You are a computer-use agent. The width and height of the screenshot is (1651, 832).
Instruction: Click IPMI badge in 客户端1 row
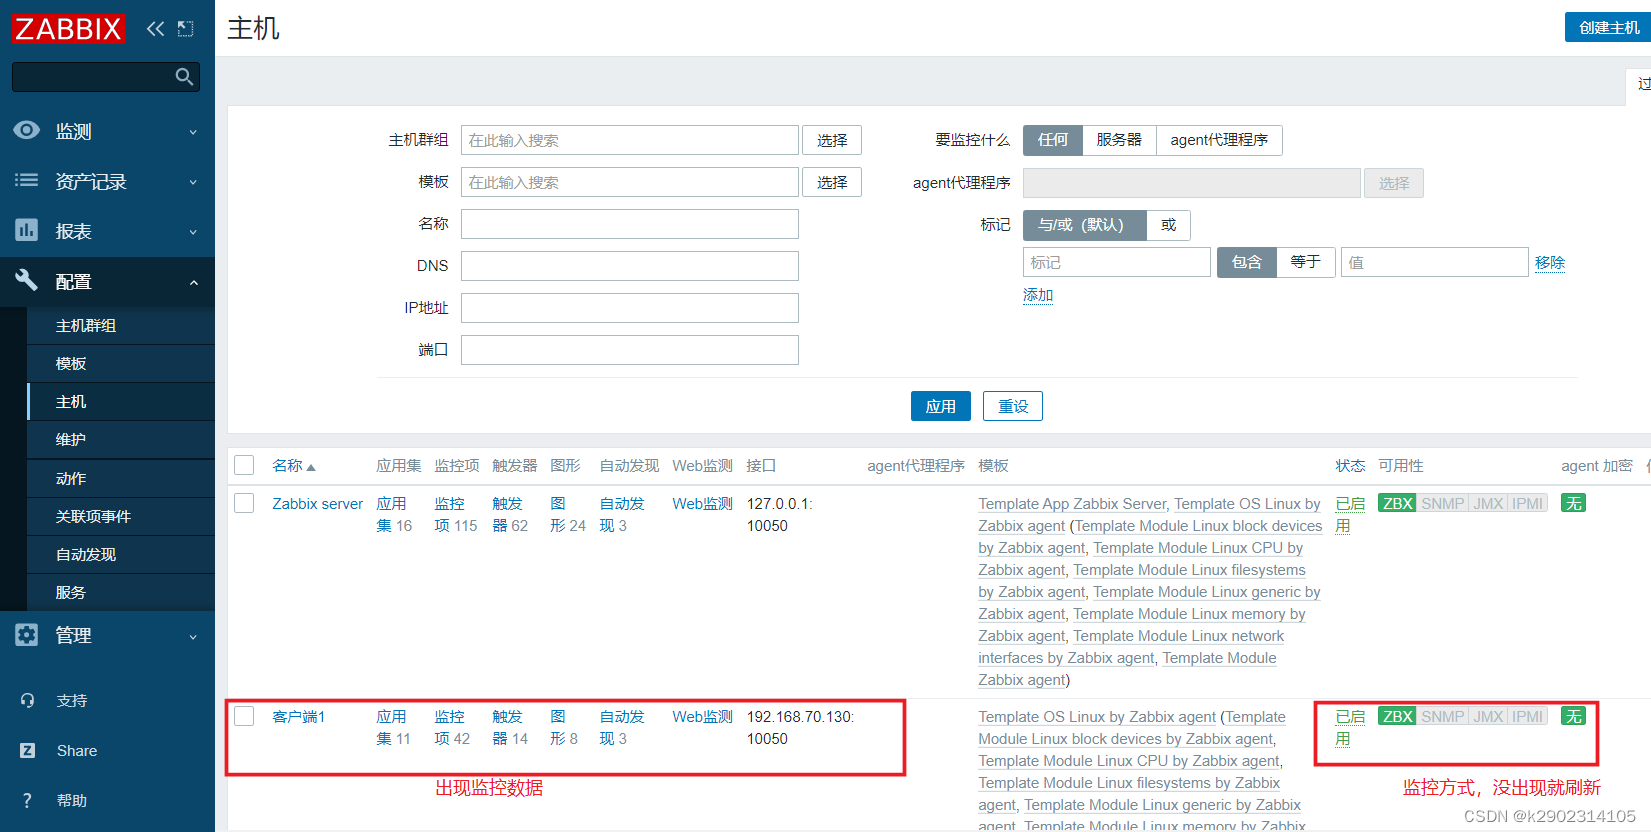click(1527, 716)
